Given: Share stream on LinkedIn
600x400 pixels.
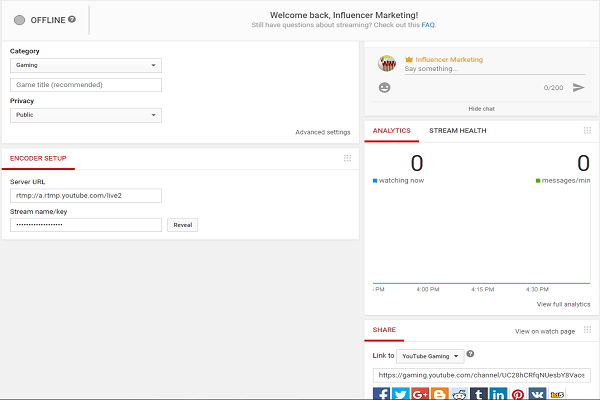Looking at the screenshot, I should (498, 393).
